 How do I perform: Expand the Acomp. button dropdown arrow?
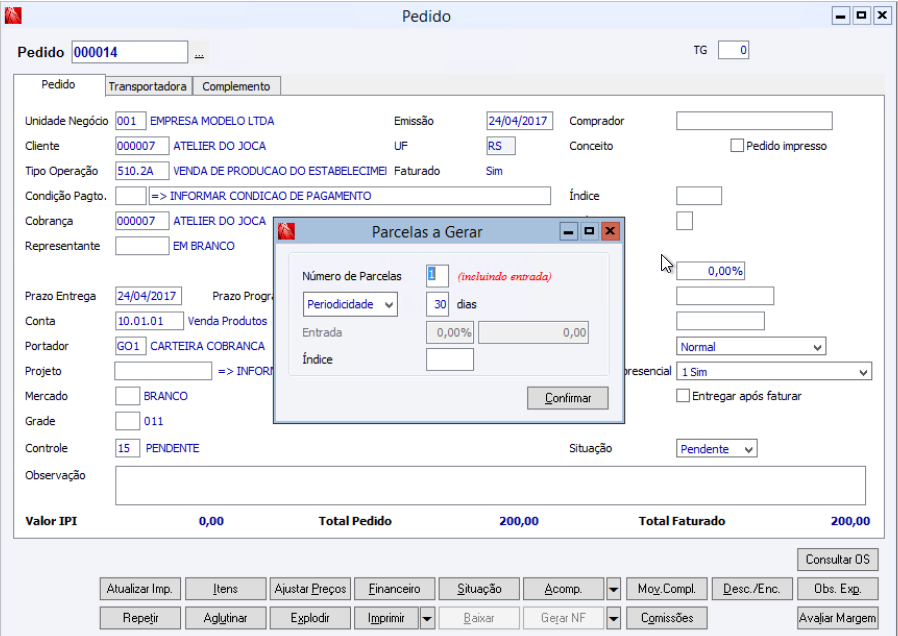tap(613, 588)
